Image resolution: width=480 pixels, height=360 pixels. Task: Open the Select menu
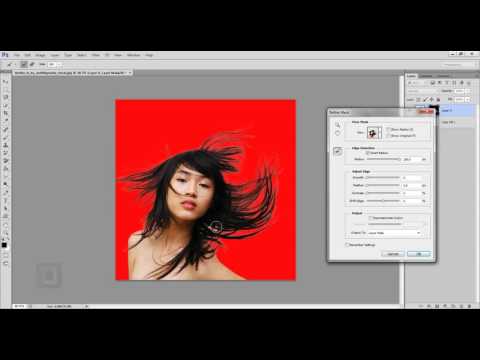[82, 55]
